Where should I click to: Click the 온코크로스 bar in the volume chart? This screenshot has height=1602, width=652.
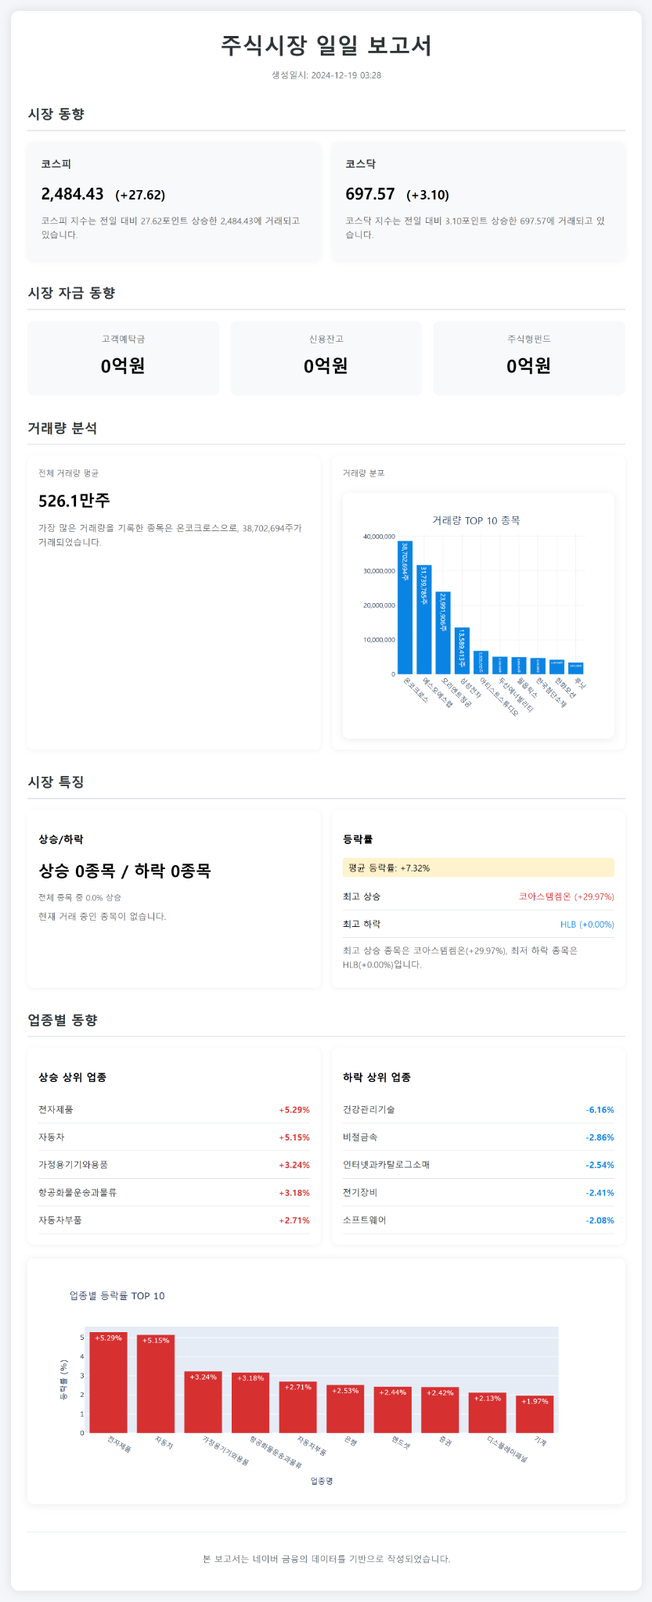point(405,607)
